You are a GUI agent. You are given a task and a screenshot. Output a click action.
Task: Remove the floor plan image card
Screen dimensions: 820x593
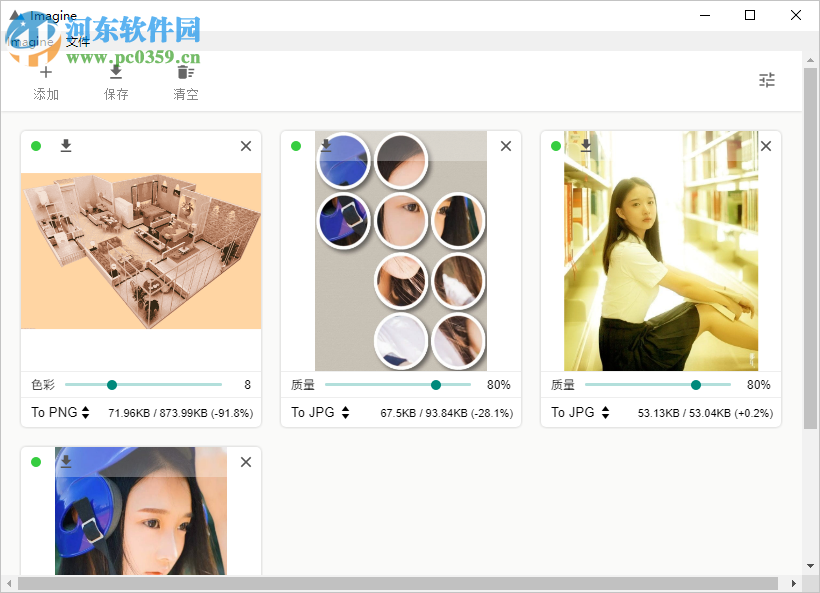pos(246,146)
